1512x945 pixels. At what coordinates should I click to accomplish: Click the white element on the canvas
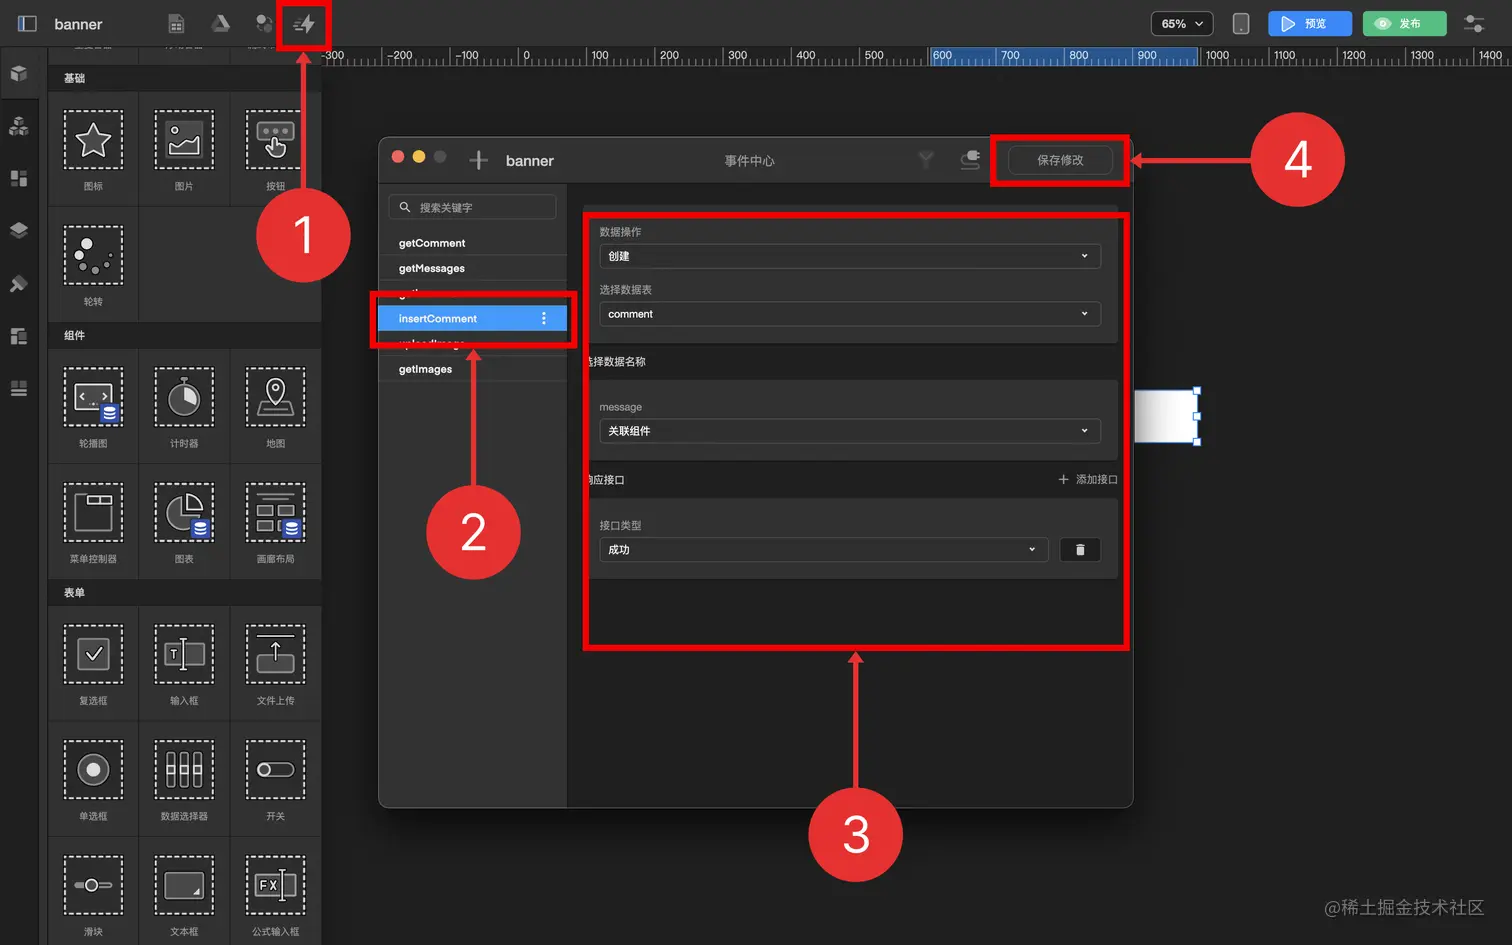[1166, 416]
